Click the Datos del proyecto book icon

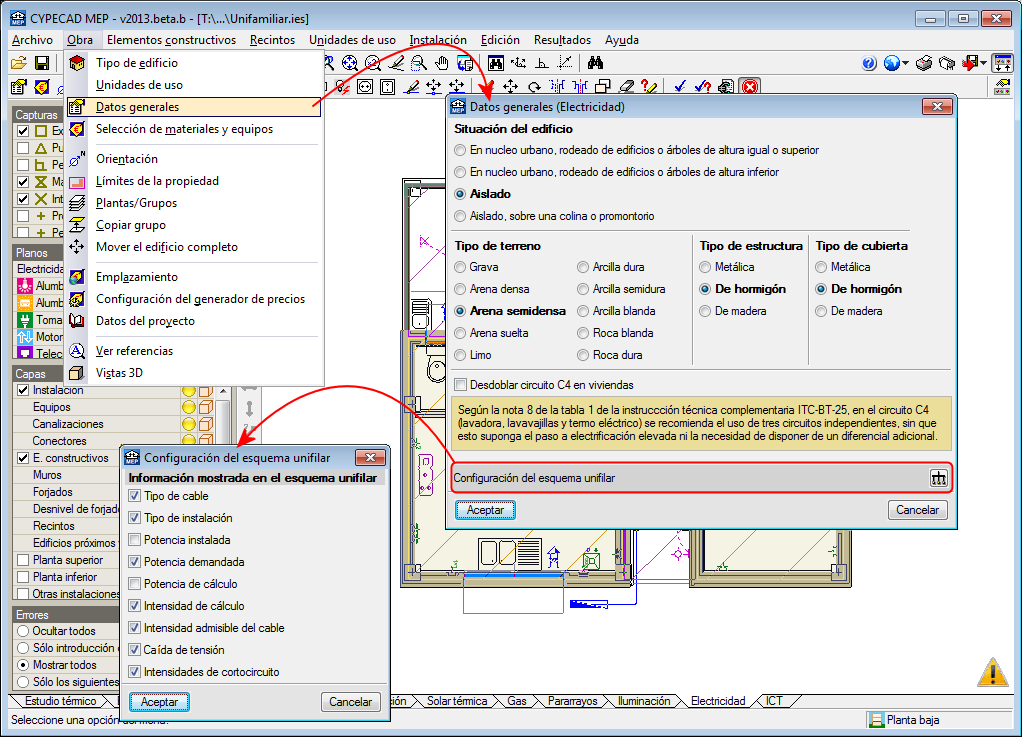tap(77, 321)
